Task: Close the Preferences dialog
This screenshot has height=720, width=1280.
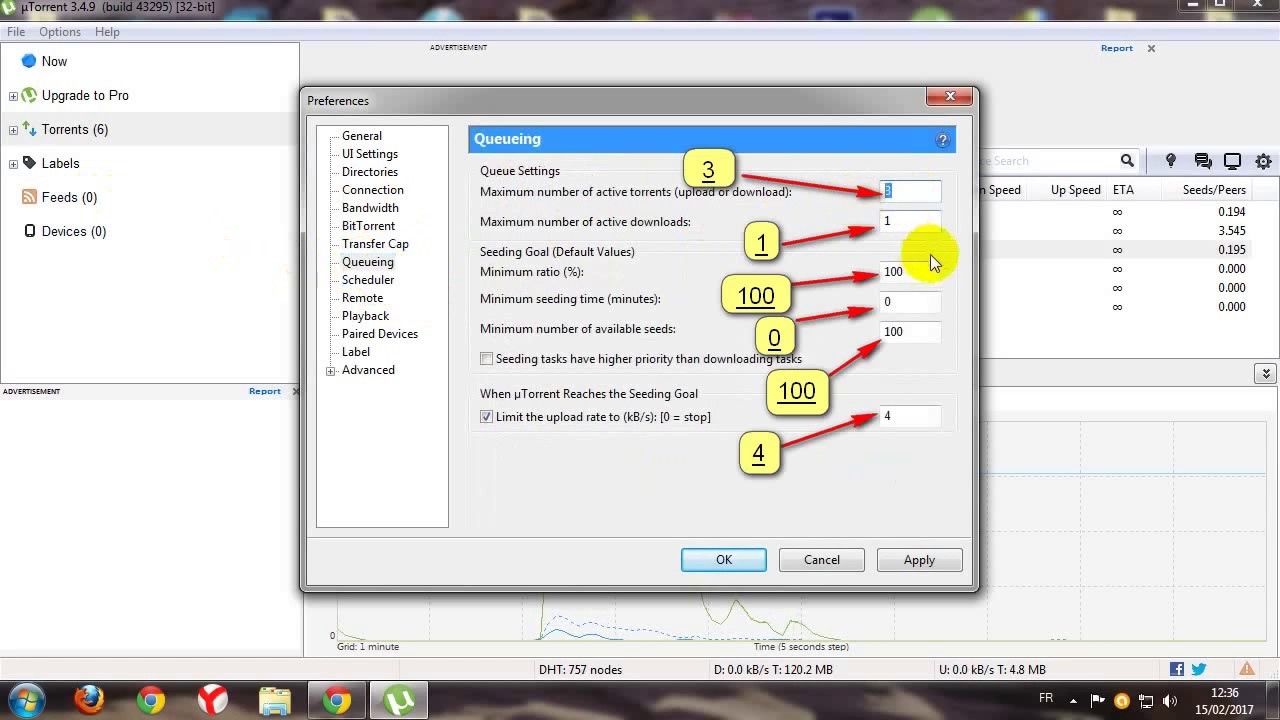Action: (x=949, y=96)
